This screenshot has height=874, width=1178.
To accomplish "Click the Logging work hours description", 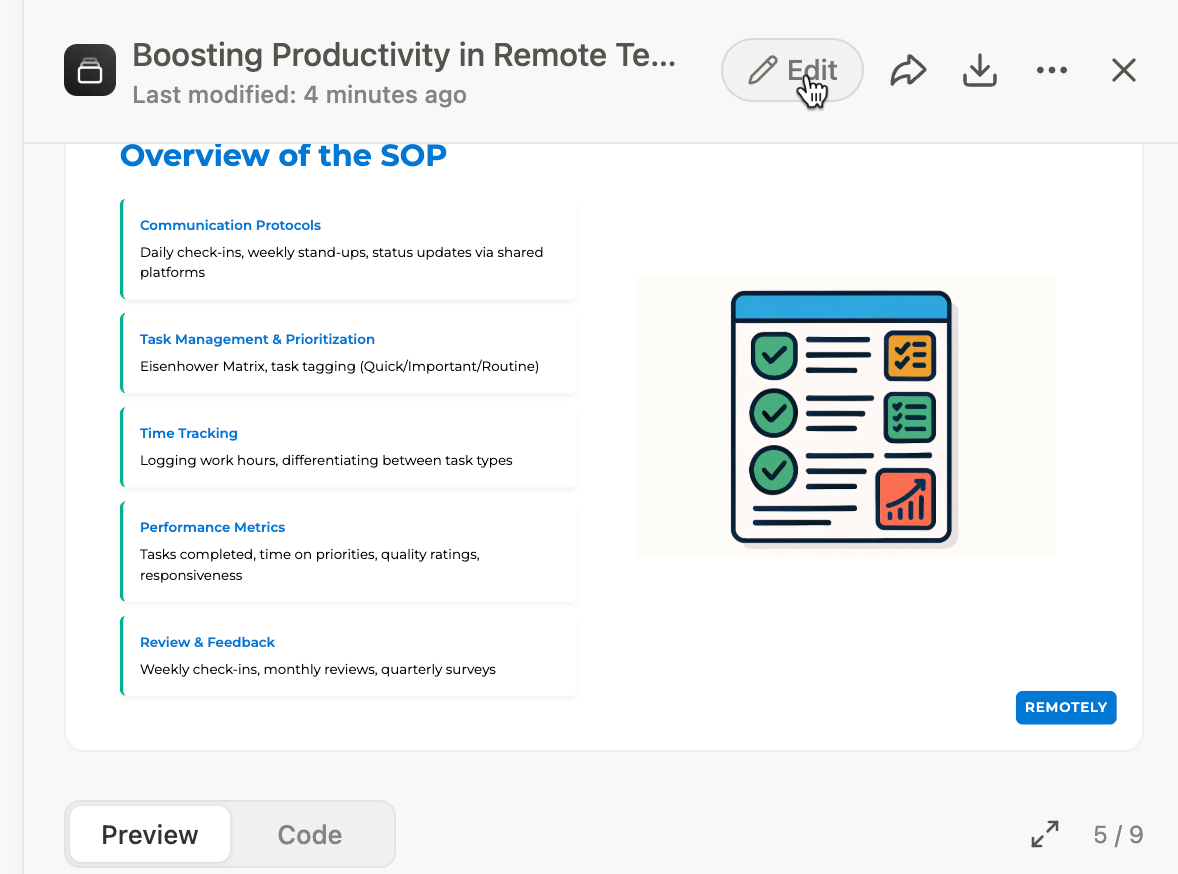I will point(326,461).
